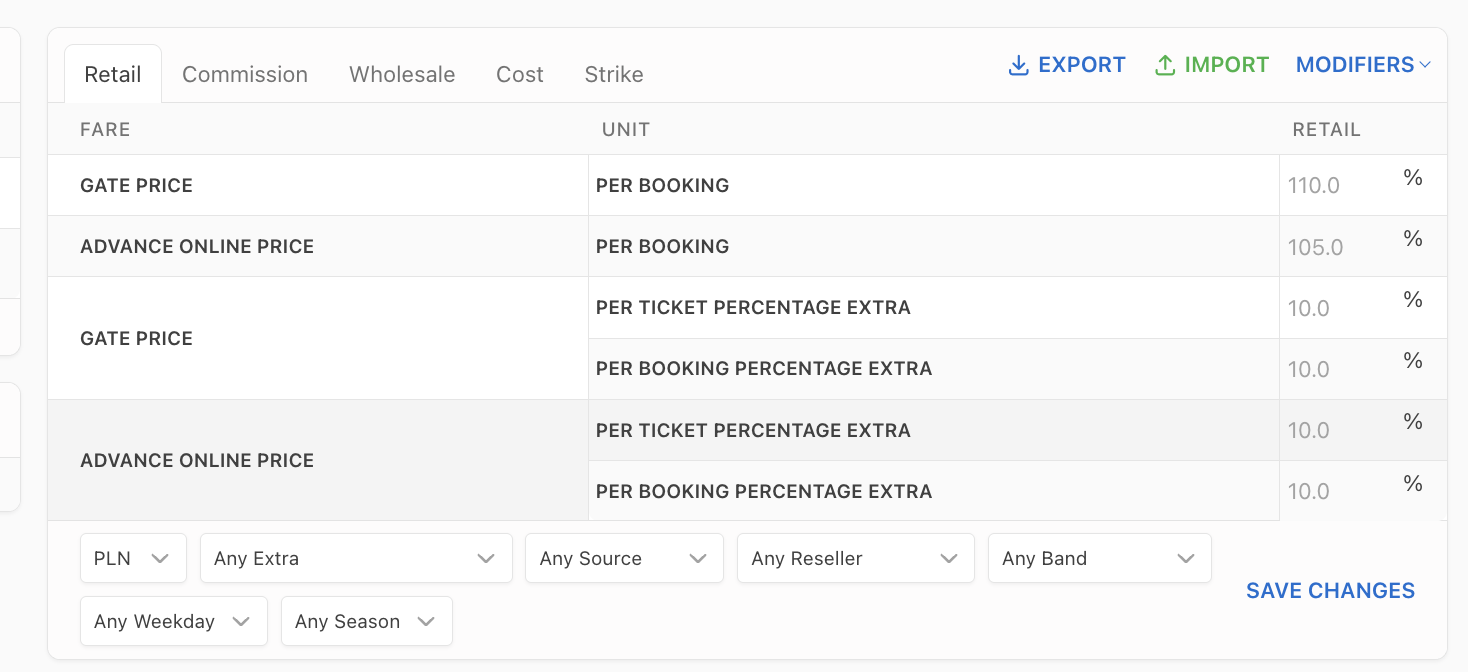Expand the Any Band dropdown

pyautogui.click(x=1099, y=558)
